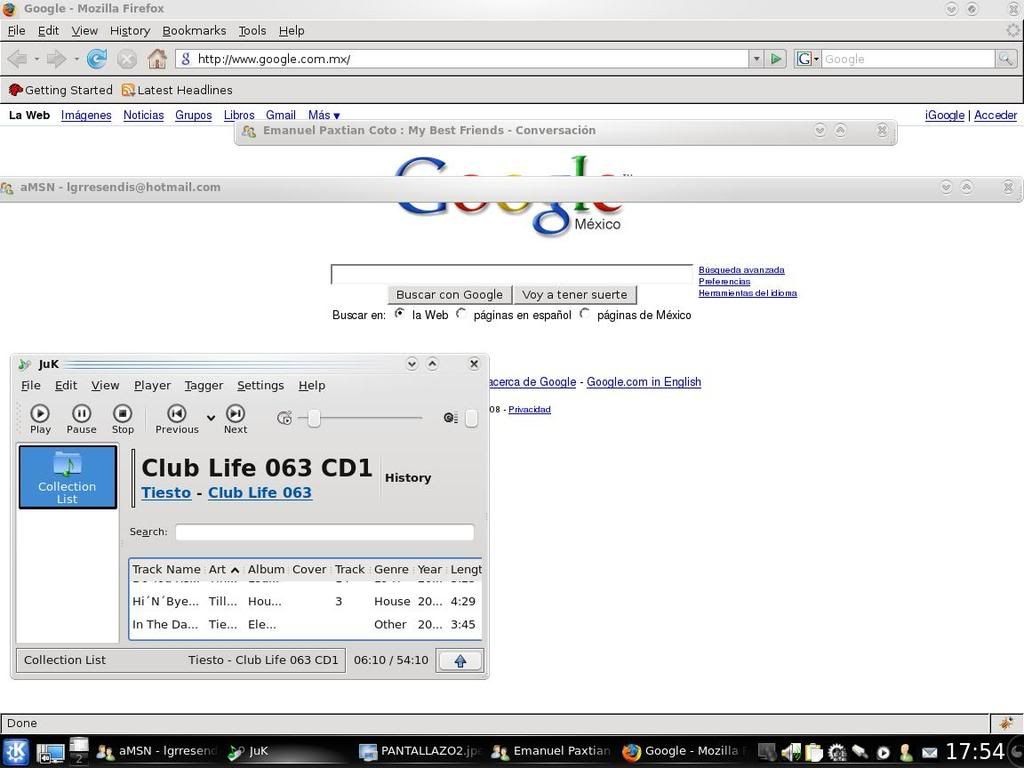The width and height of the screenshot is (1024, 768).
Task: Switch to aMSN taskbar entry
Action: pyautogui.click(x=156, y=752)
